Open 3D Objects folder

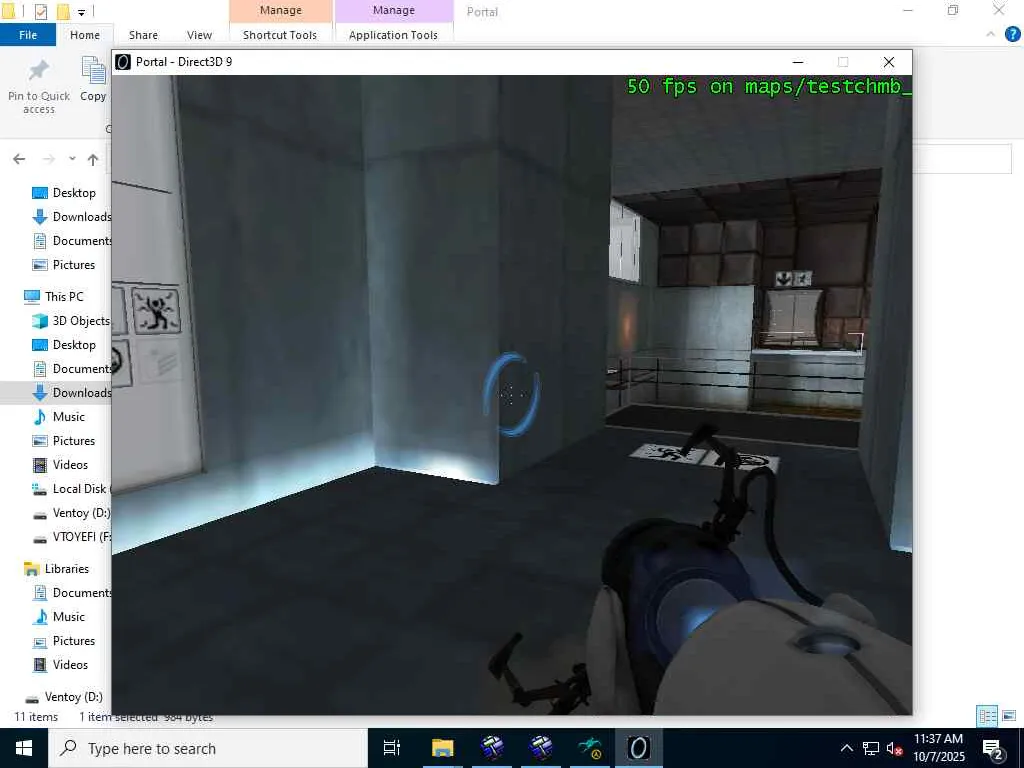tap(71, 321)
